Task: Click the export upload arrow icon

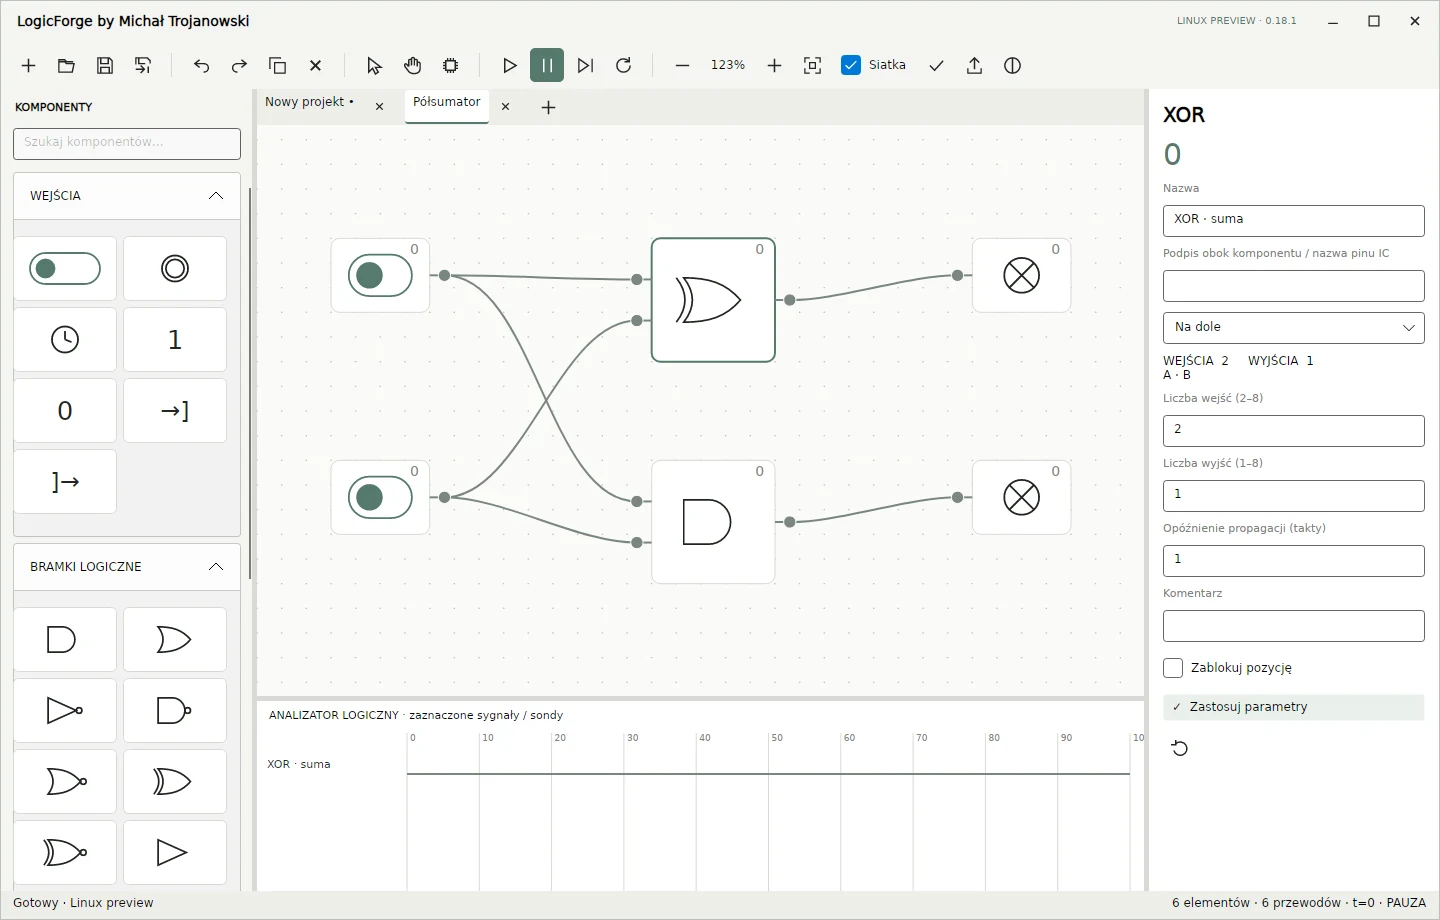Action: (975, 66)
